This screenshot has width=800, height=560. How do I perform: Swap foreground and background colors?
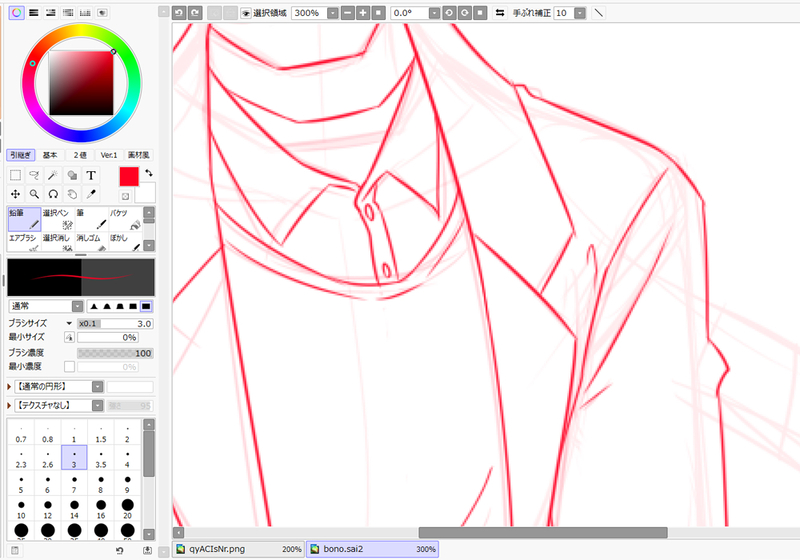click(x=148, y=173)
